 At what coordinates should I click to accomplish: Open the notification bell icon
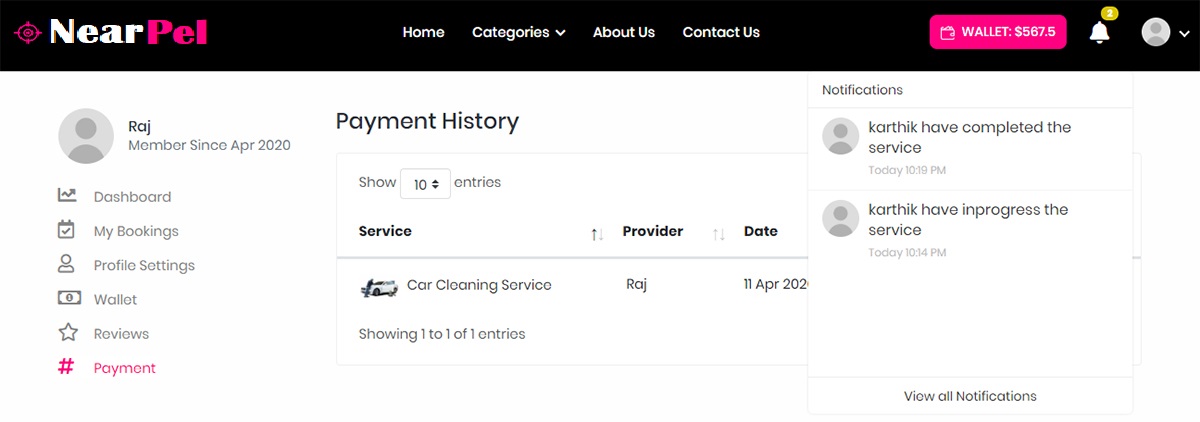point(1099,32)
